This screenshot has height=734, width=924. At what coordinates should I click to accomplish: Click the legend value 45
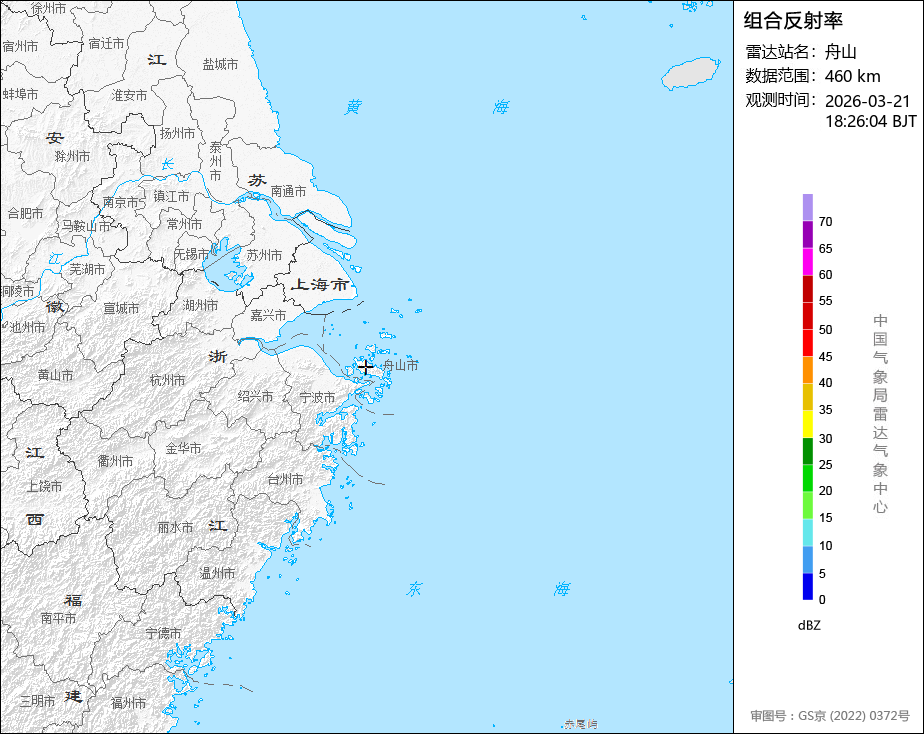[826, 357]
